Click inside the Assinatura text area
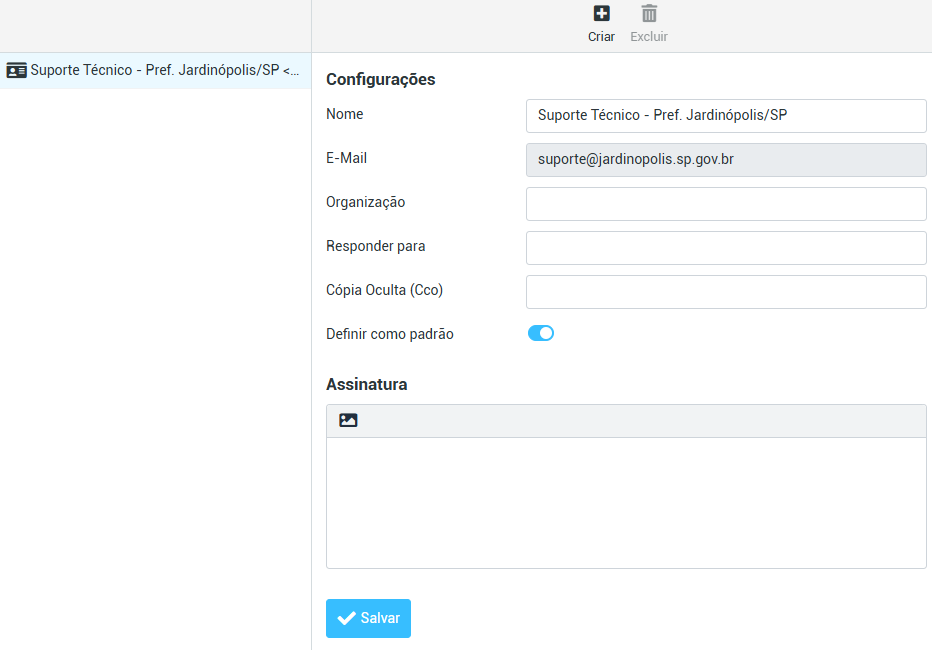 (x=626, y=502)
